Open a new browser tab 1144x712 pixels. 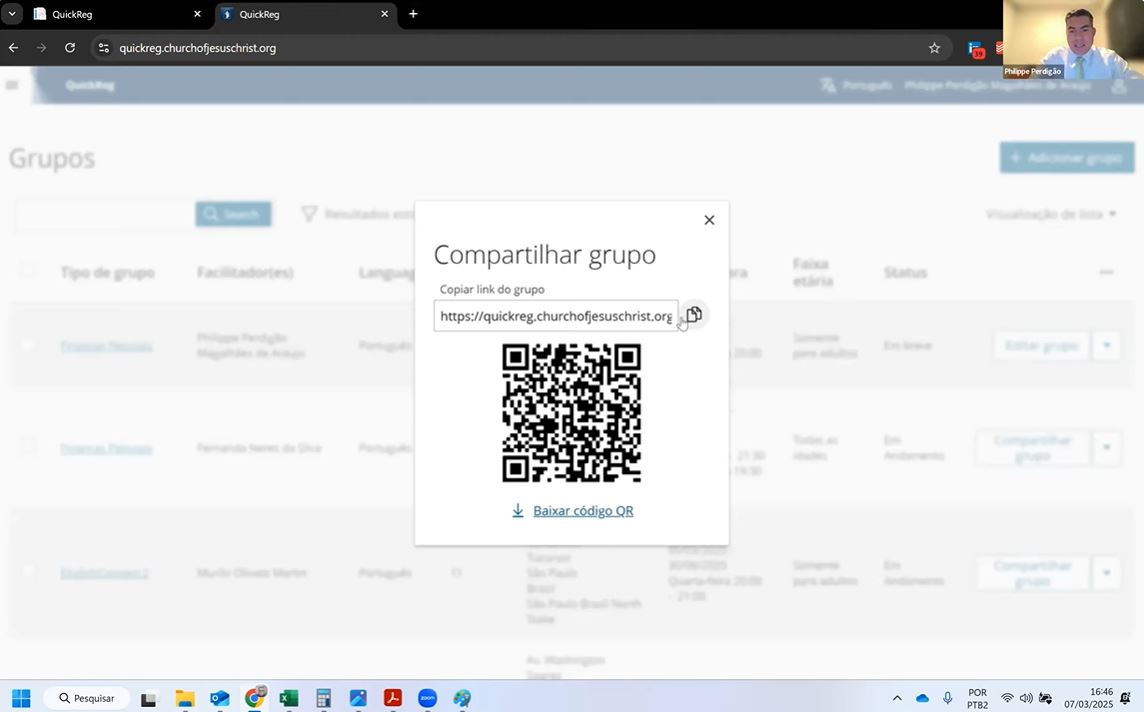pos(413,14)
